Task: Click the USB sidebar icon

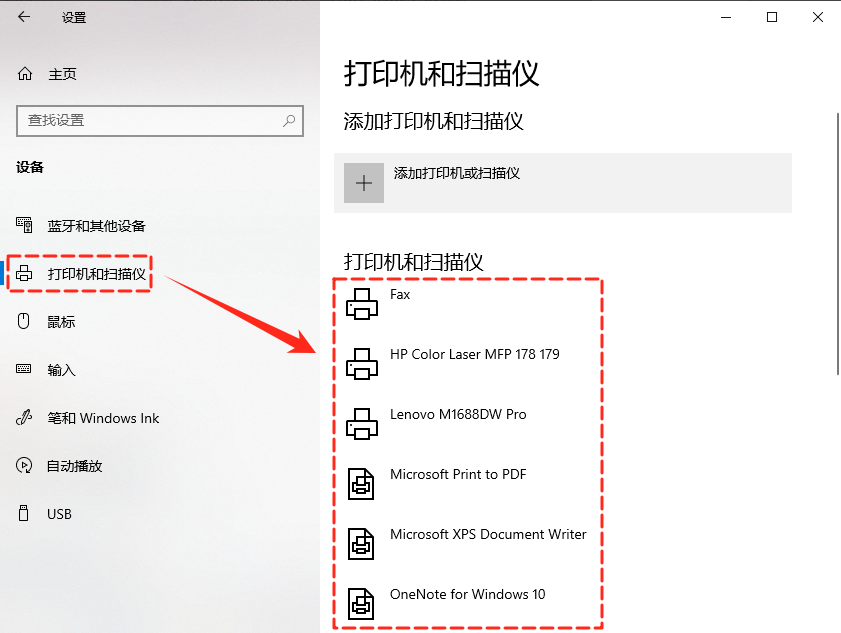Action: (x=24, y=513)
